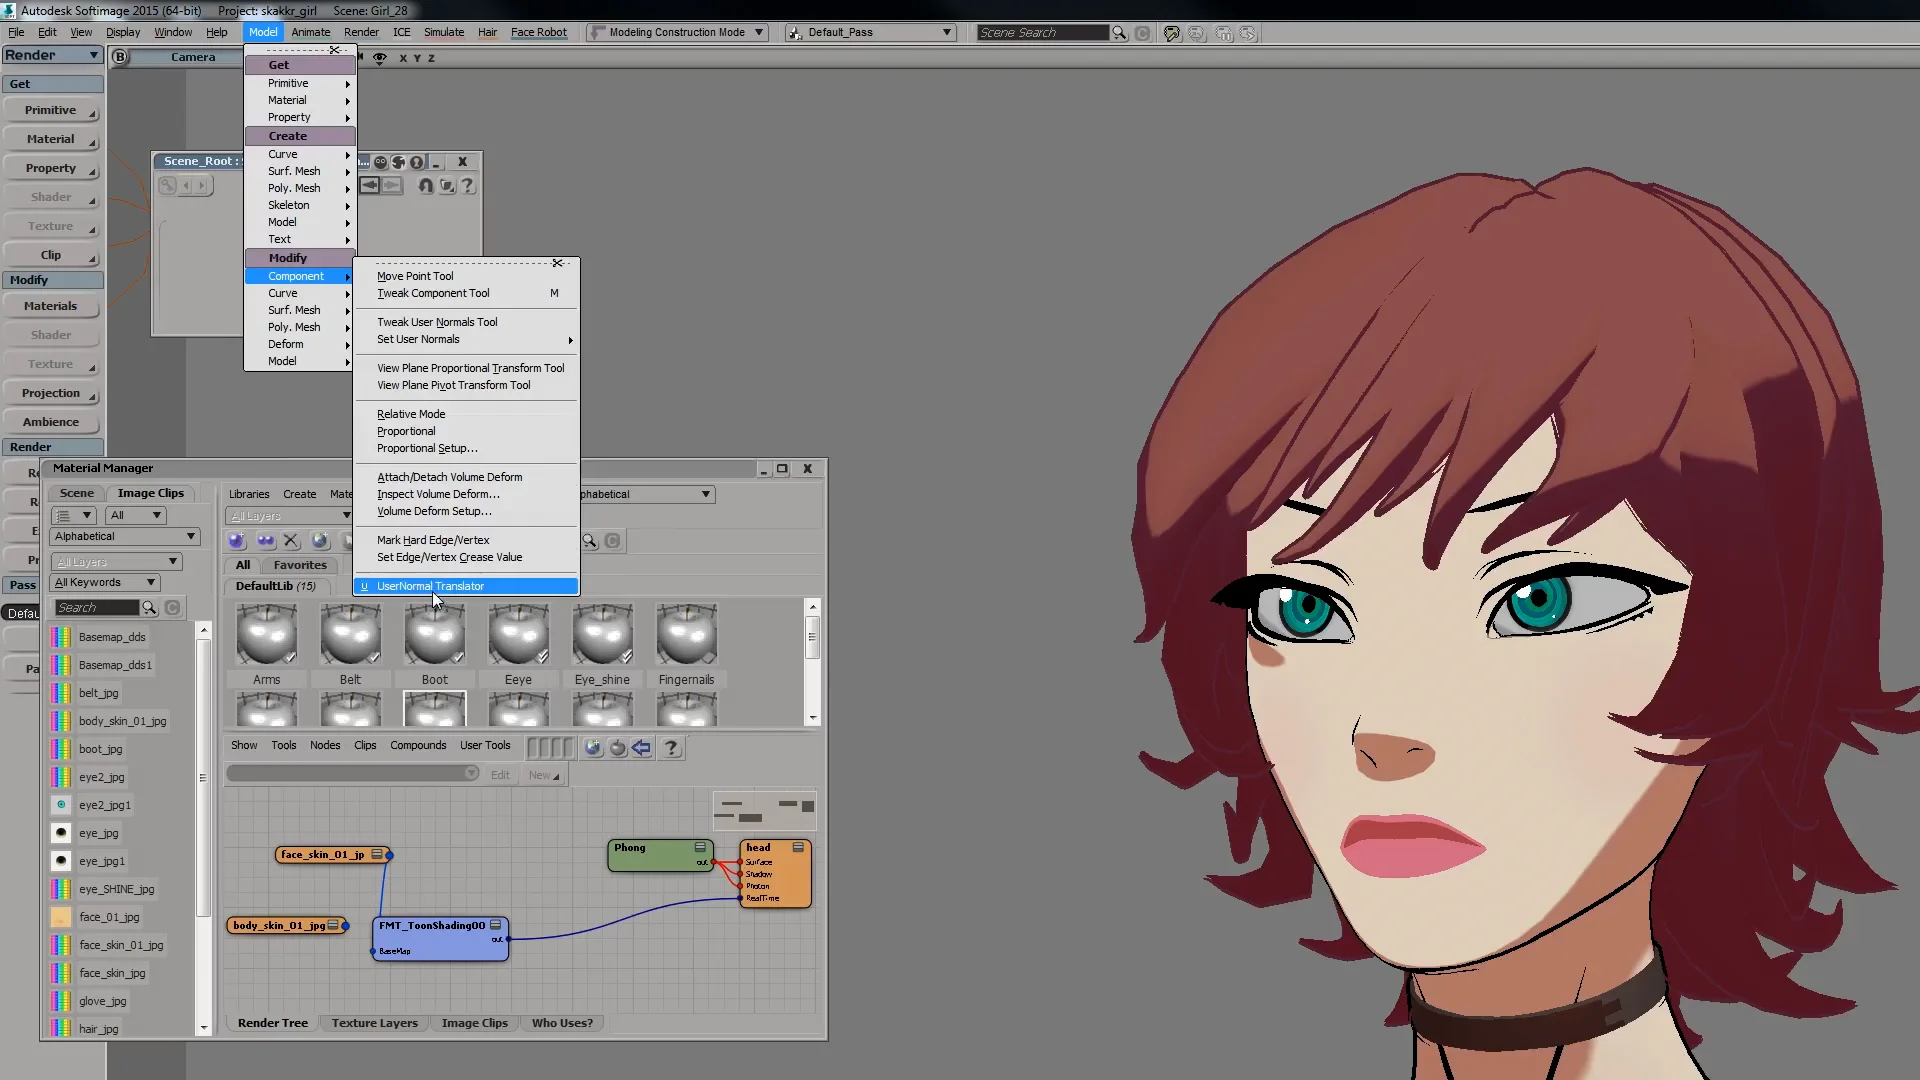Click the blue left arrow icon in render tree toolbar
This screenshot has height=1080, width=1920.
point(642,748)
